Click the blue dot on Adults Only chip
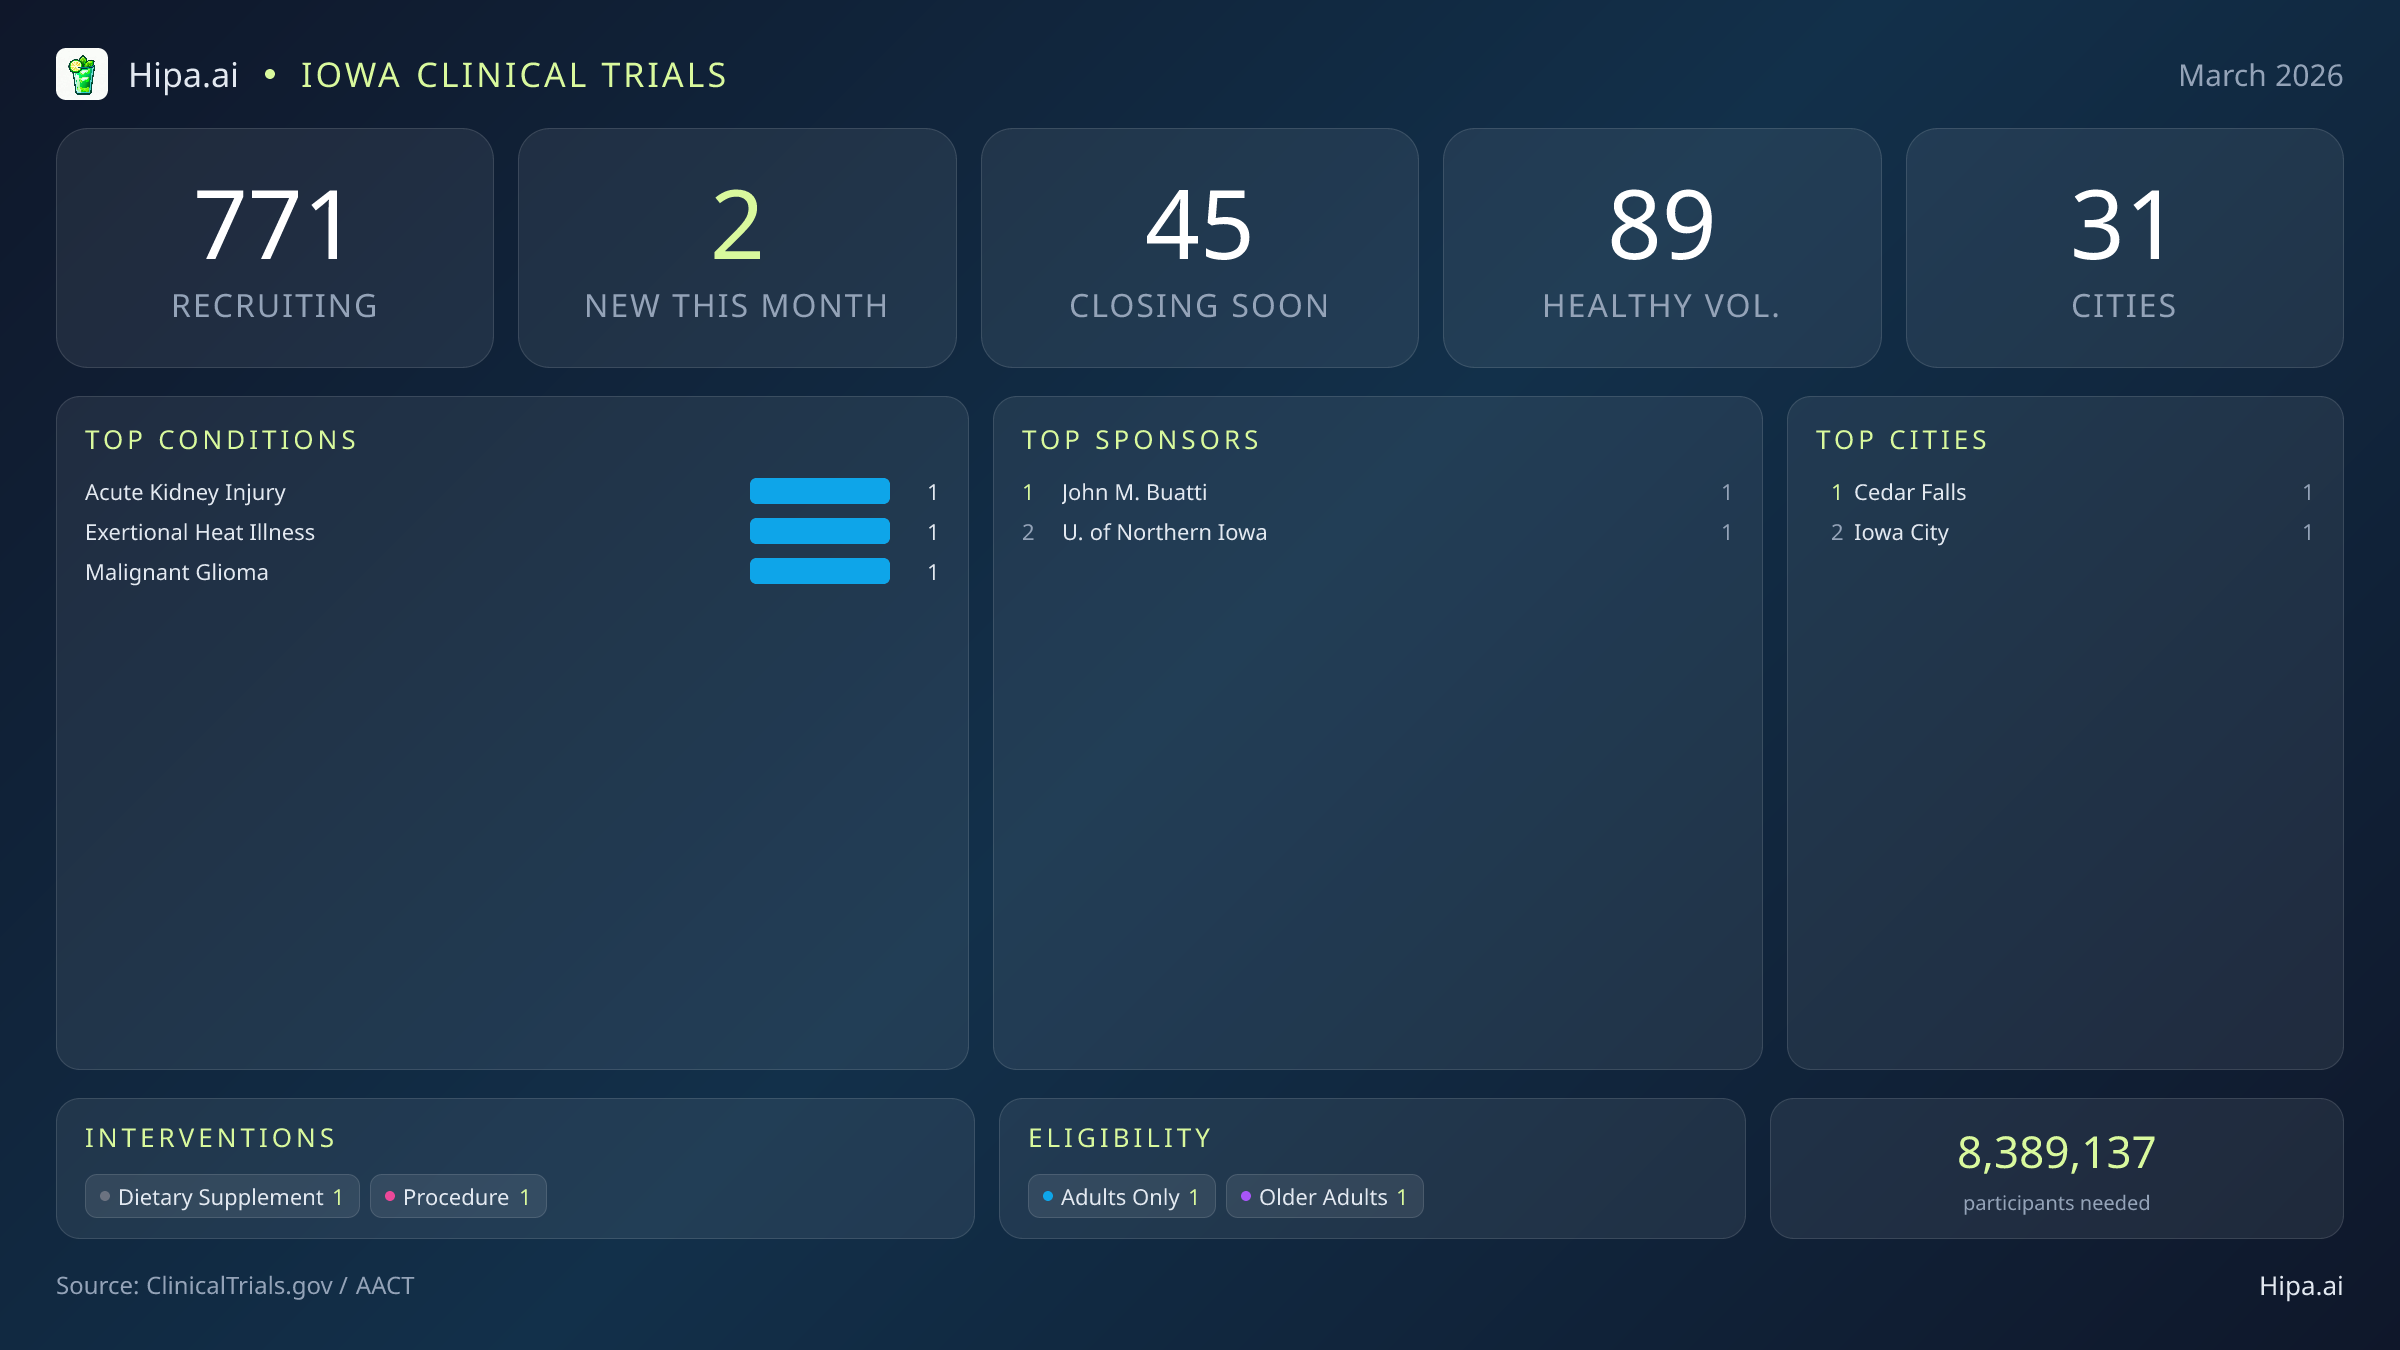 [x=1047, y=1196]
